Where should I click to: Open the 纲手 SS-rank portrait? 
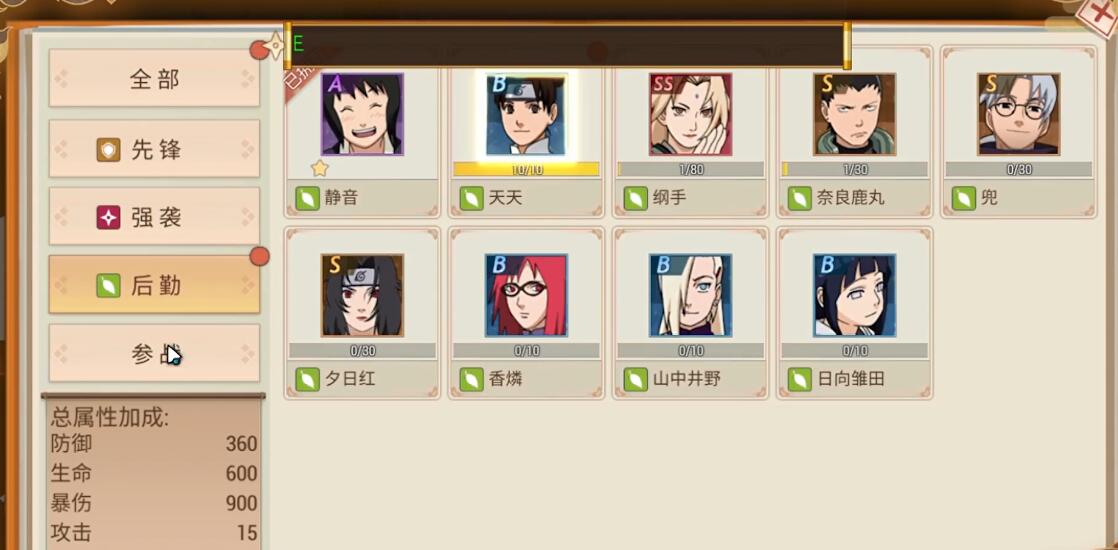[x=690, y=114]
